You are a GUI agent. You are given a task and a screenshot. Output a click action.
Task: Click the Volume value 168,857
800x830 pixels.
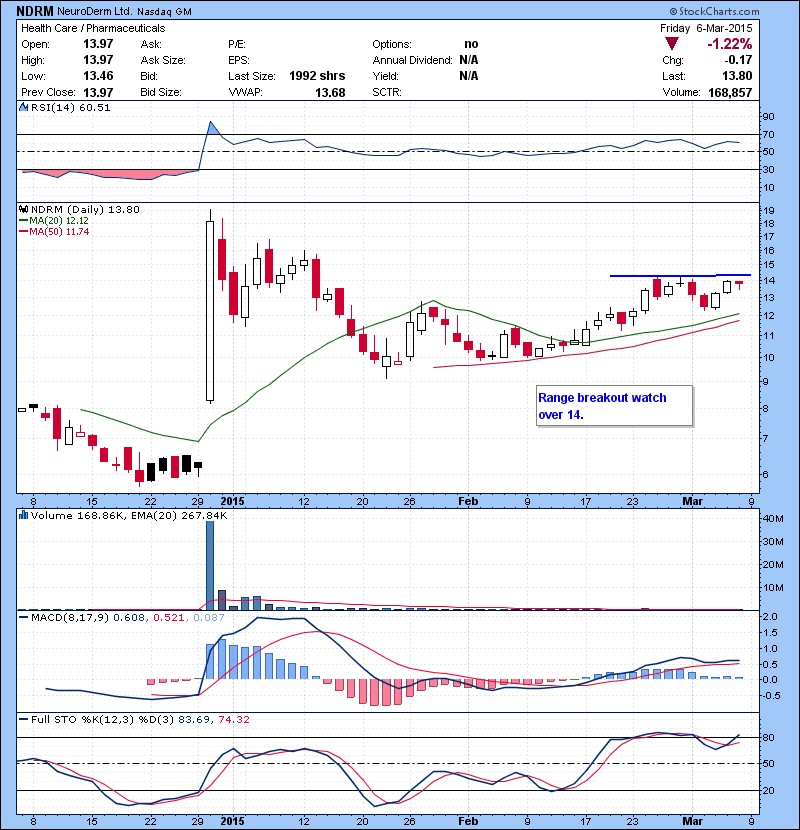[730, 92]
